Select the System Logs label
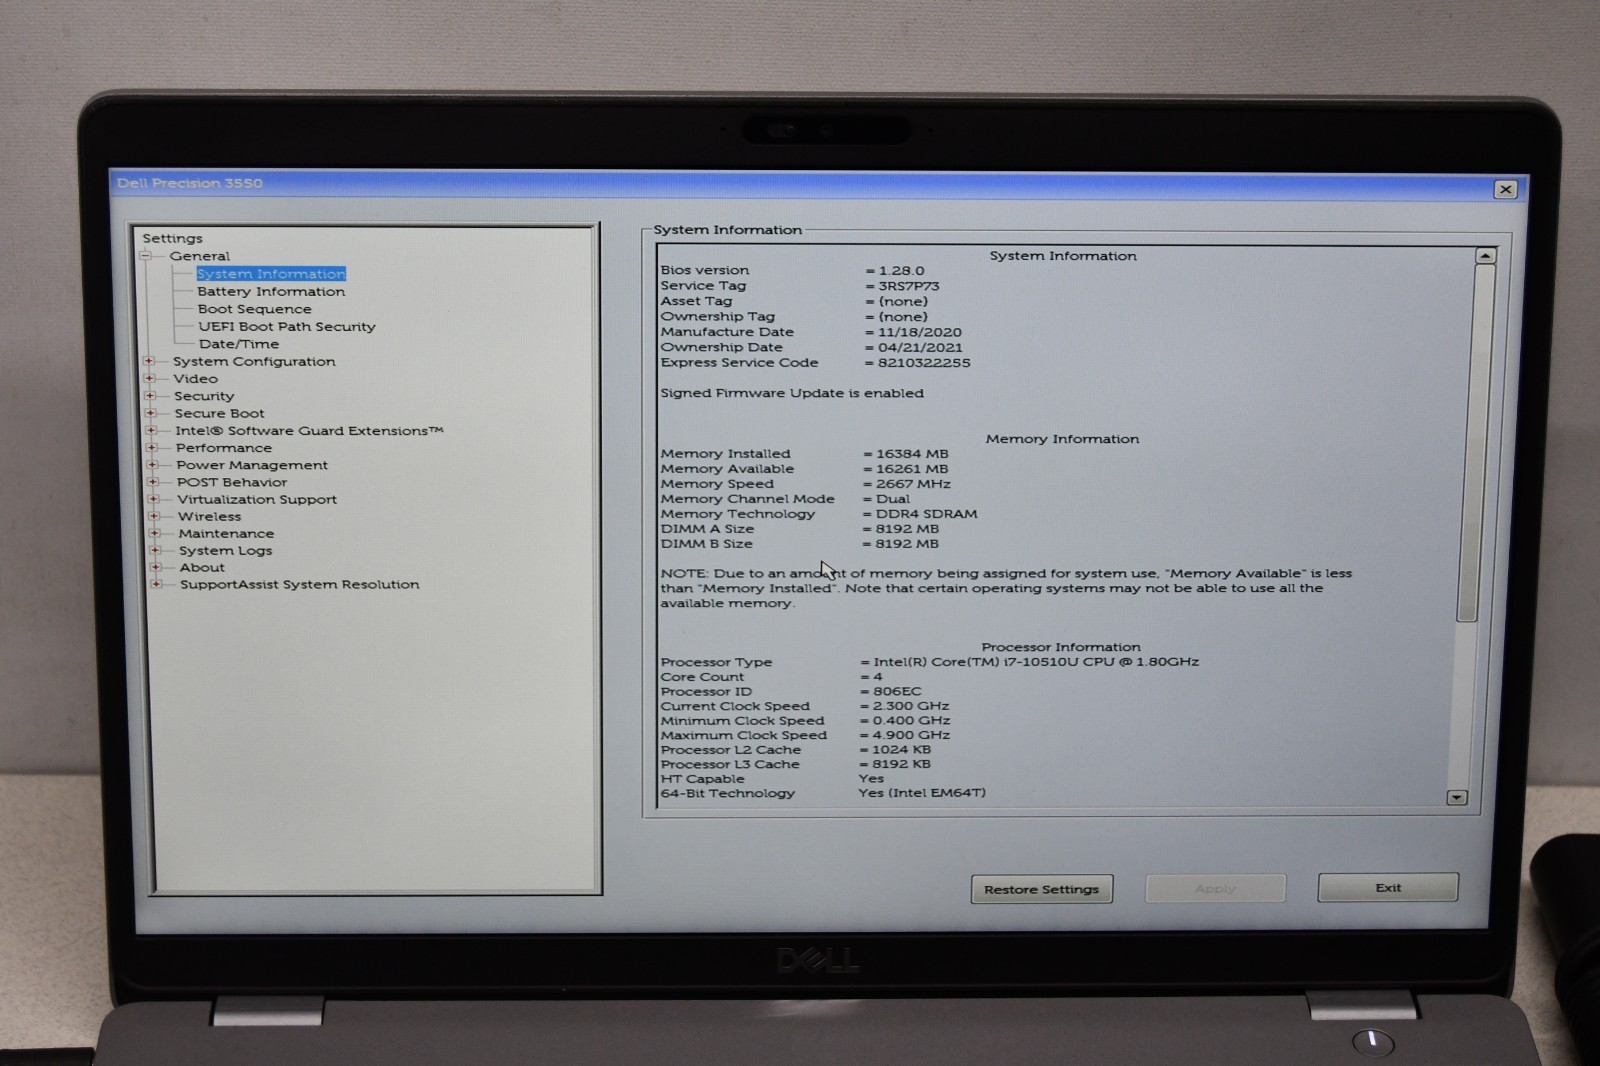The image size is (1600, 1066). (225, 550)
